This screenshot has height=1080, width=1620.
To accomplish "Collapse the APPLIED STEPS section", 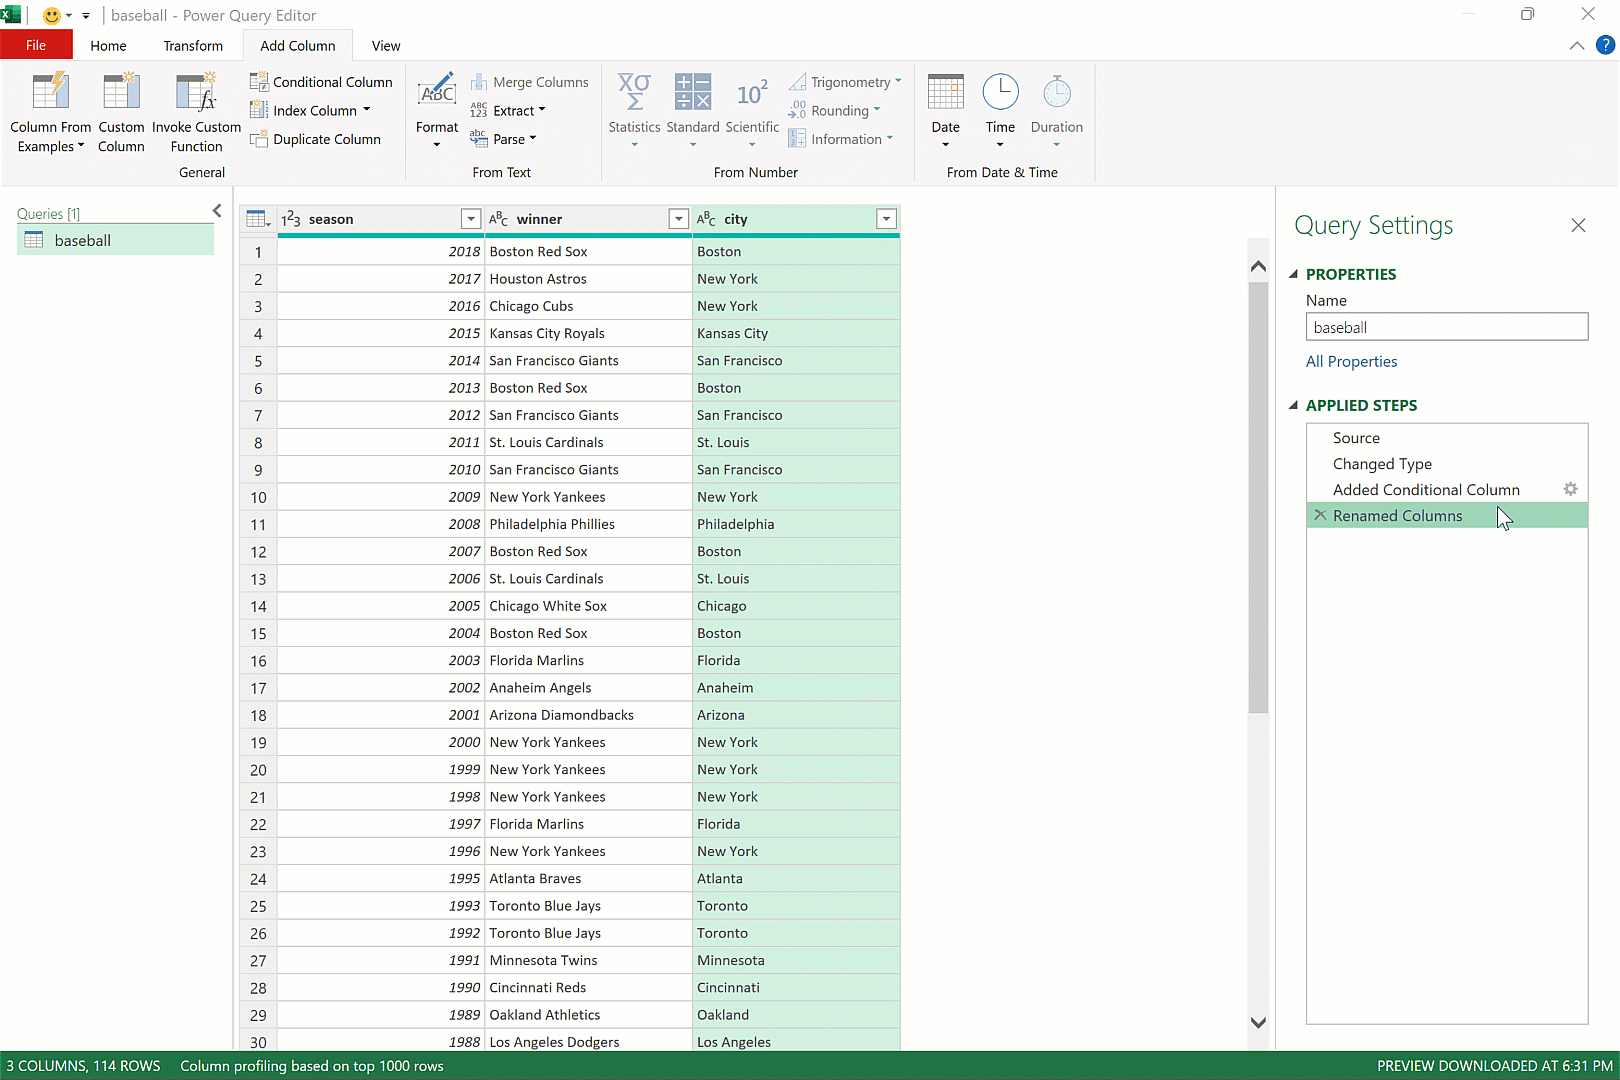I will point(1293,405).
